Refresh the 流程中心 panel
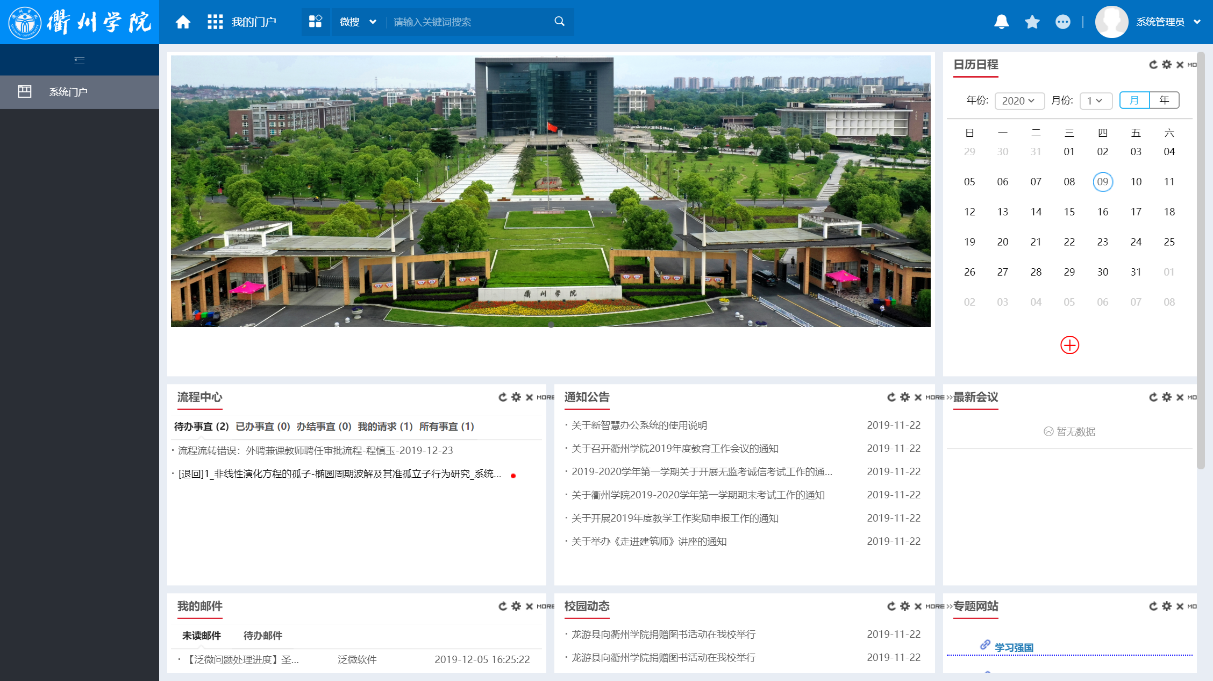This screenshot has width=1213, height=681. 503,397
